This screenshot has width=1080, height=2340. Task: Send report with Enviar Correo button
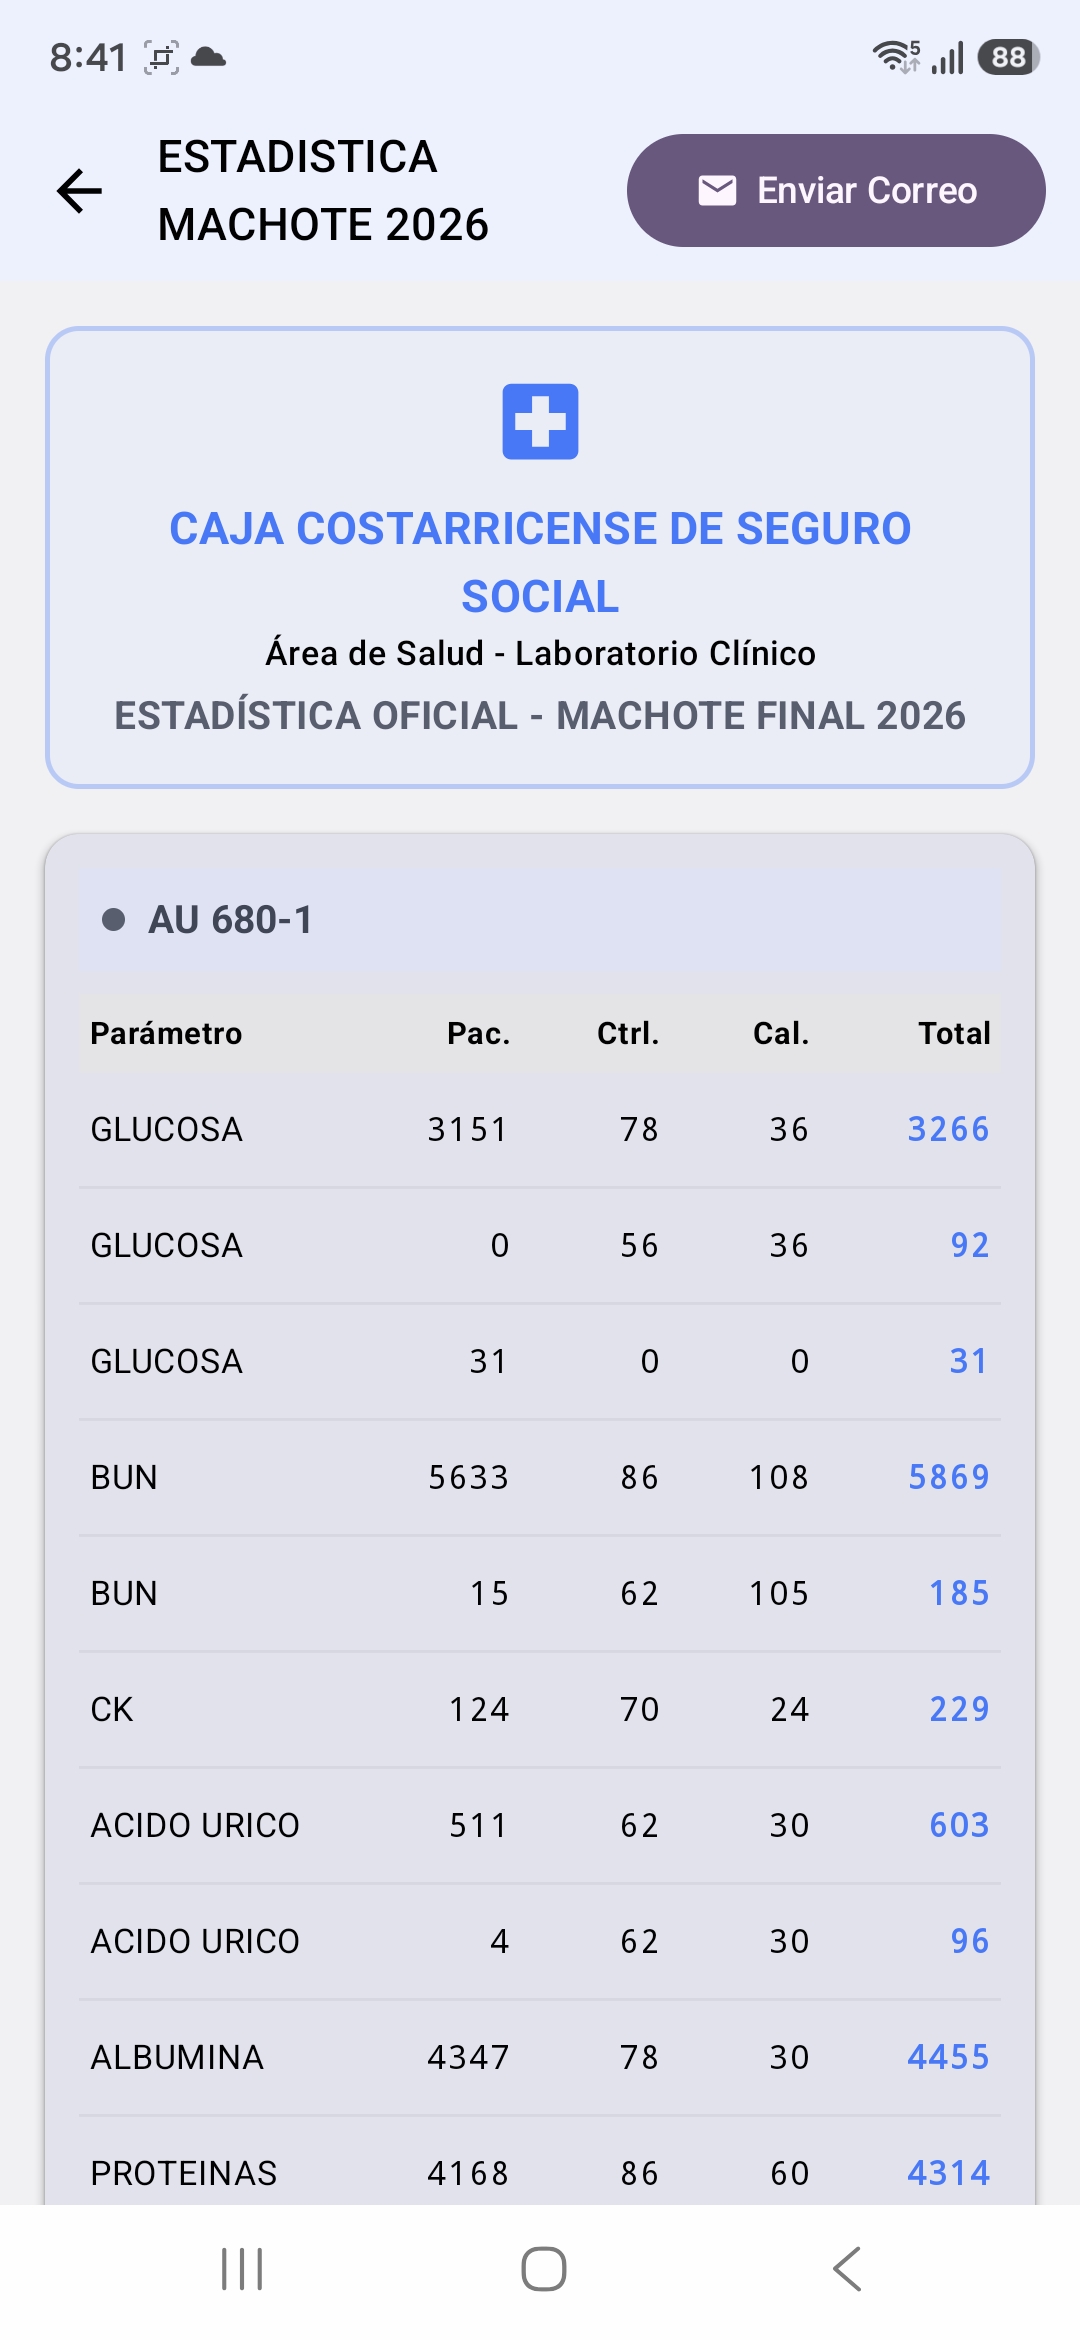coord(836,191)
